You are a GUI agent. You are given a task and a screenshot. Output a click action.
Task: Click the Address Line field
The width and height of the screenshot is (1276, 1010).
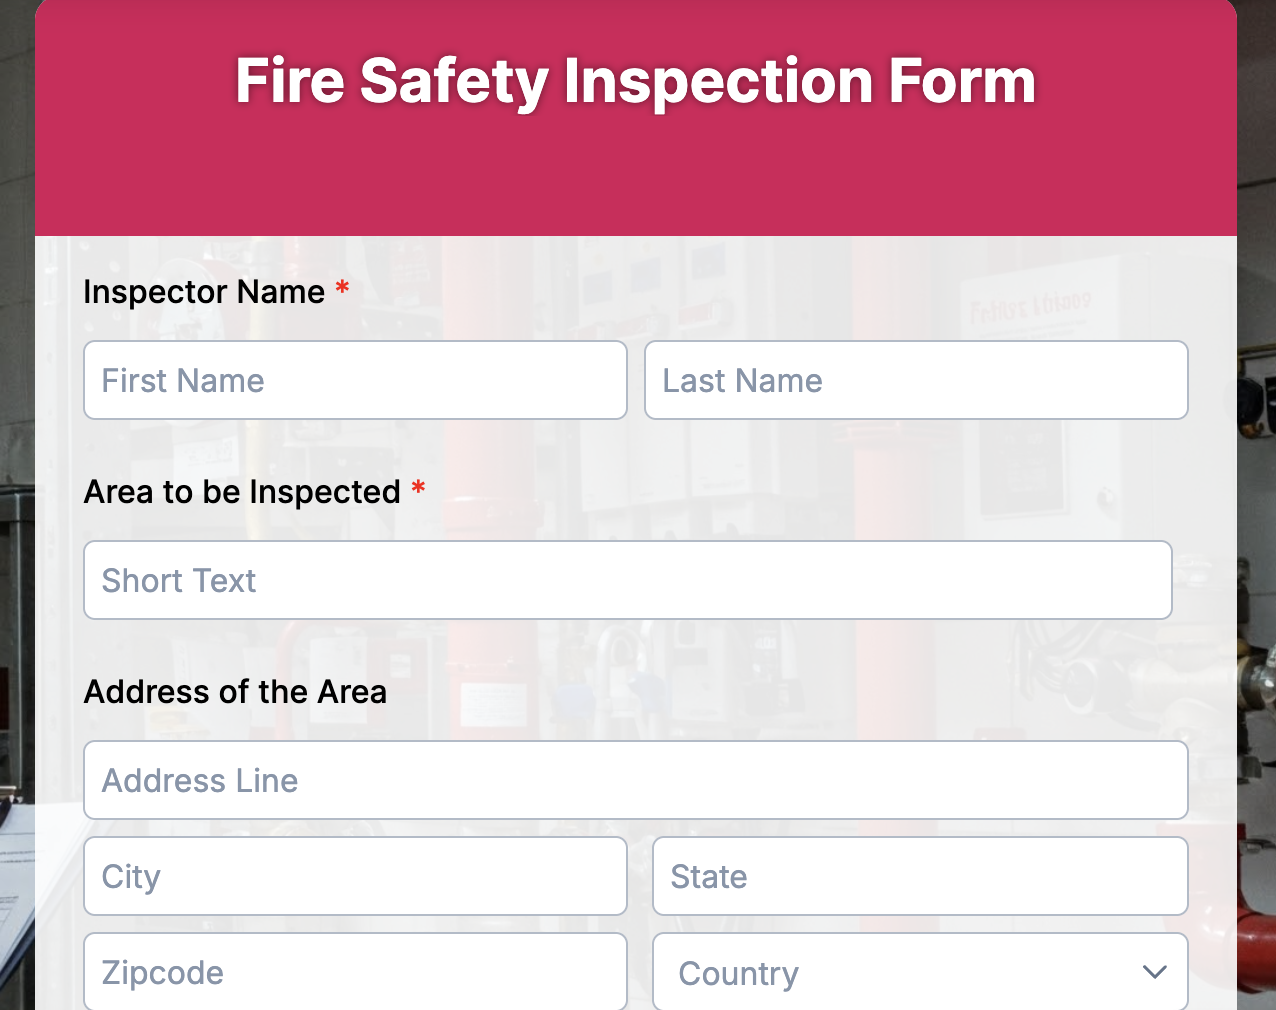coord(636,780)
